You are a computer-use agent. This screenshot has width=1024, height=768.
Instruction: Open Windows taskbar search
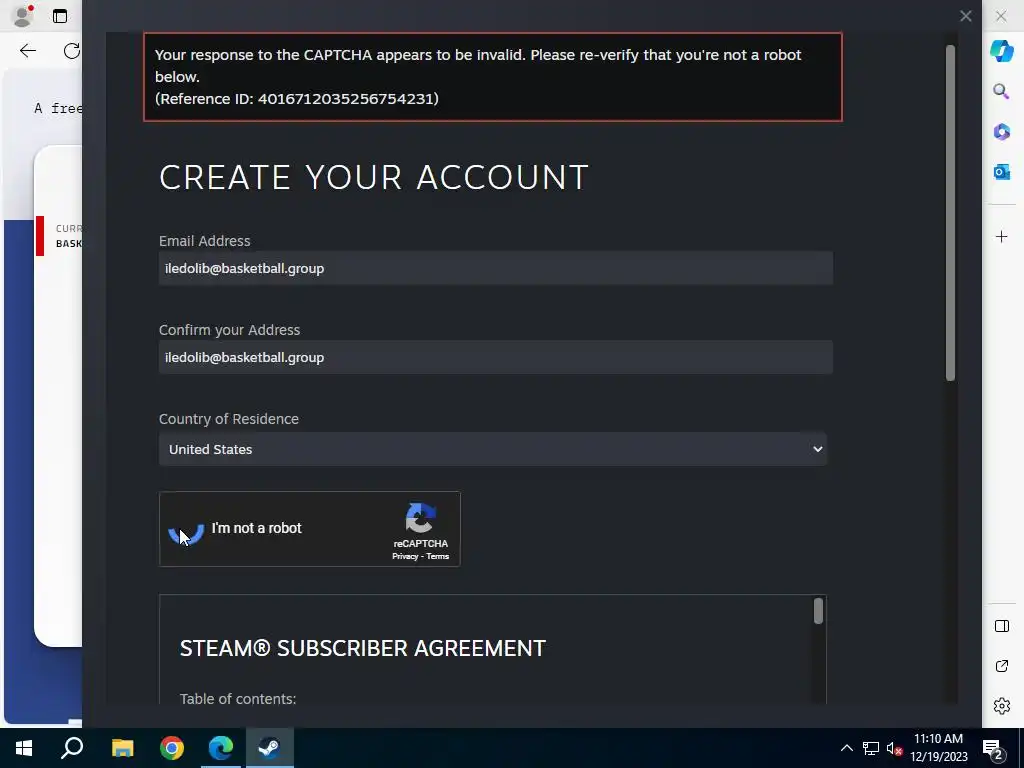[72, 748]
